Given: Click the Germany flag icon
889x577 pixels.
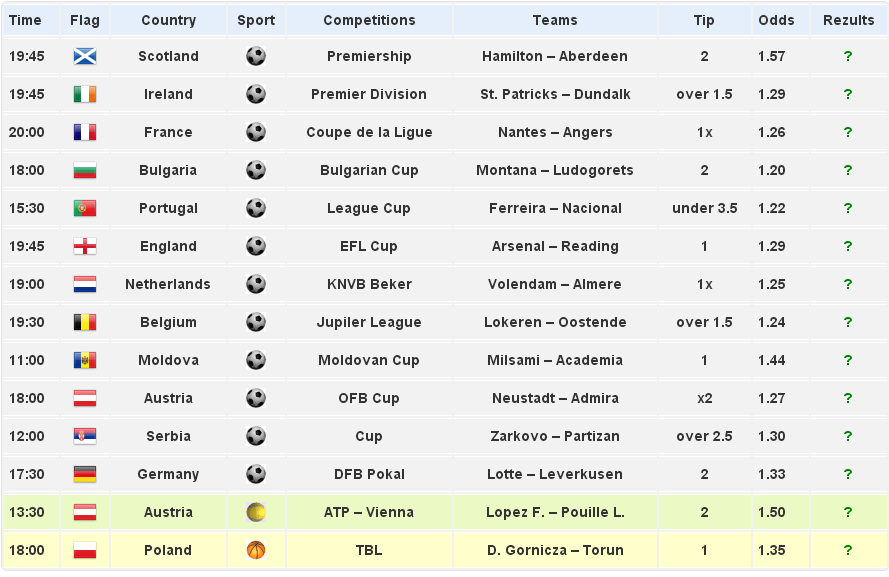Looking at the screenshot, I should (x=85, y=475).
